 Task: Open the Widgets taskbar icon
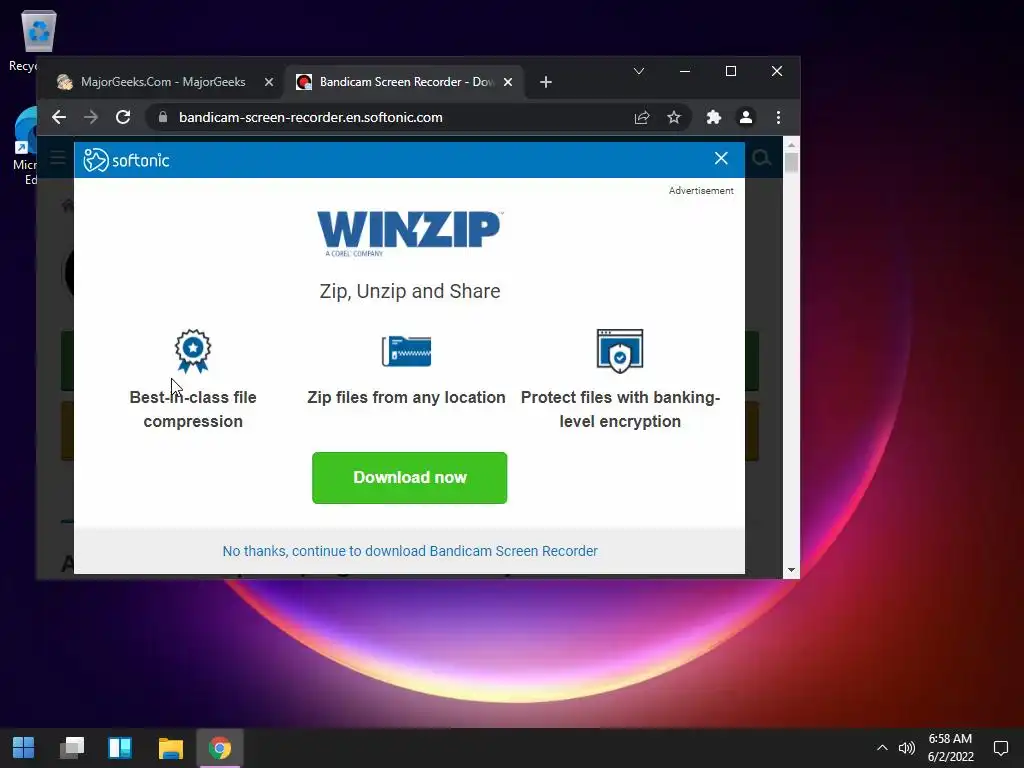(120, 748)
